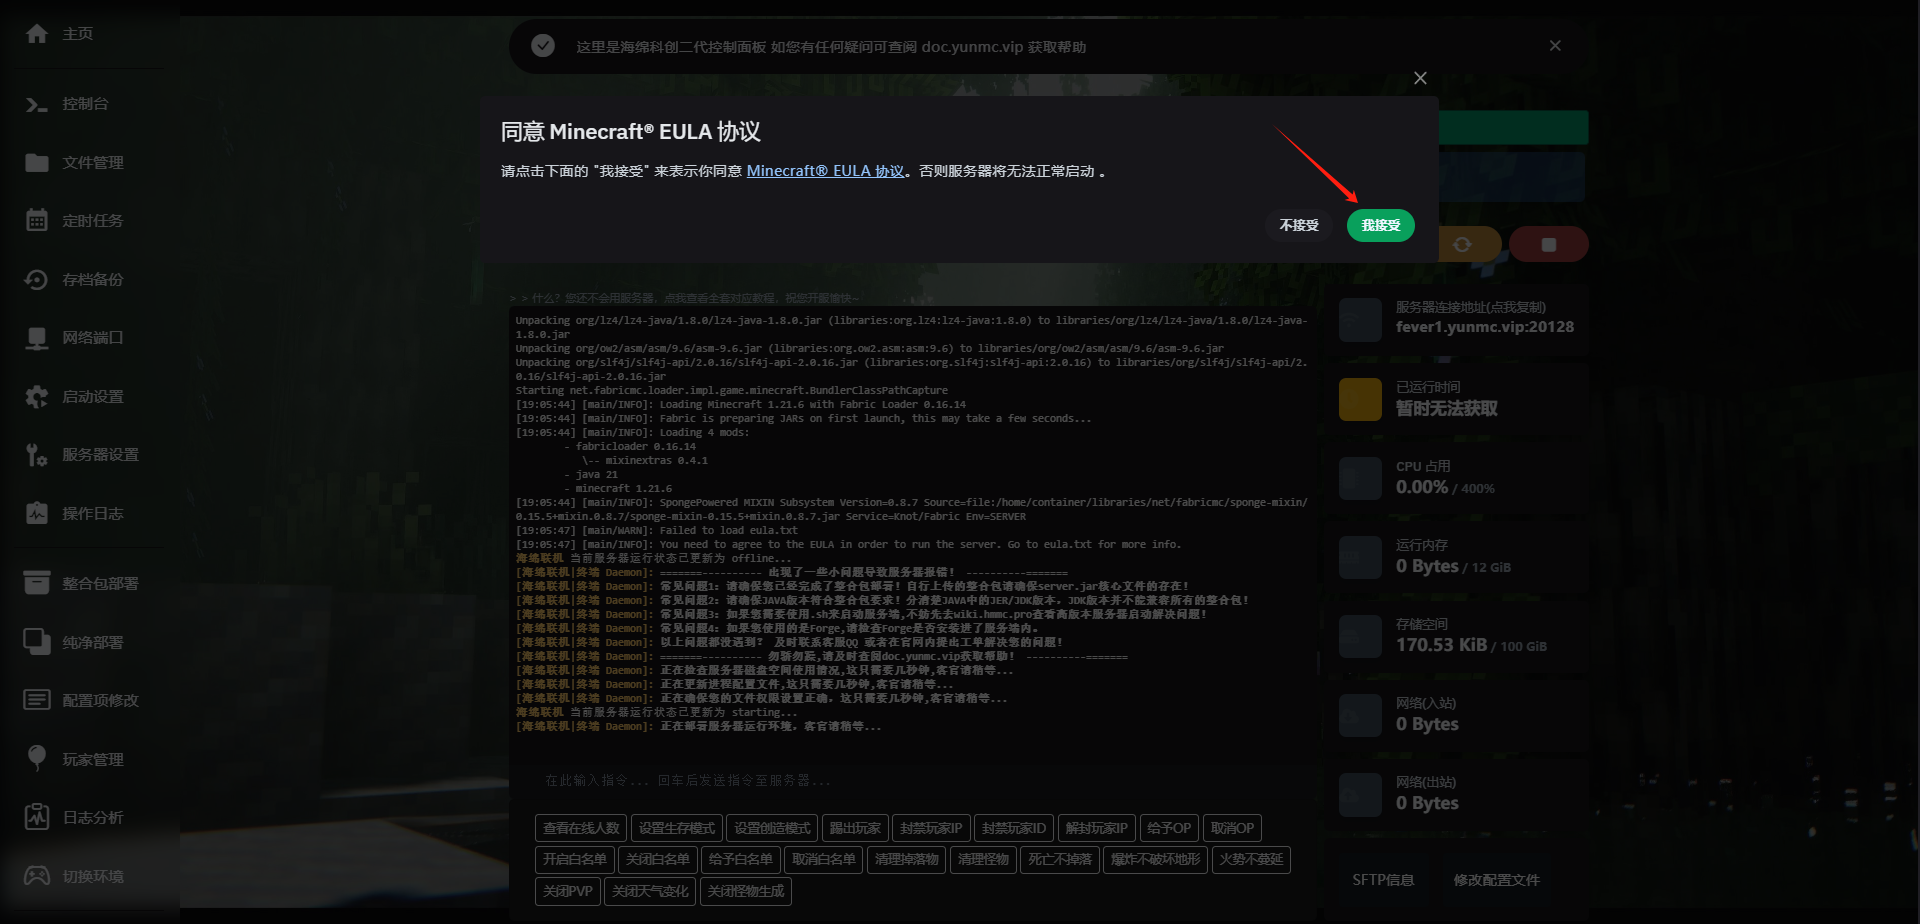Focus the console command input field
Image resolution: width=1920 pixels, height=924 pixels.
912,780
